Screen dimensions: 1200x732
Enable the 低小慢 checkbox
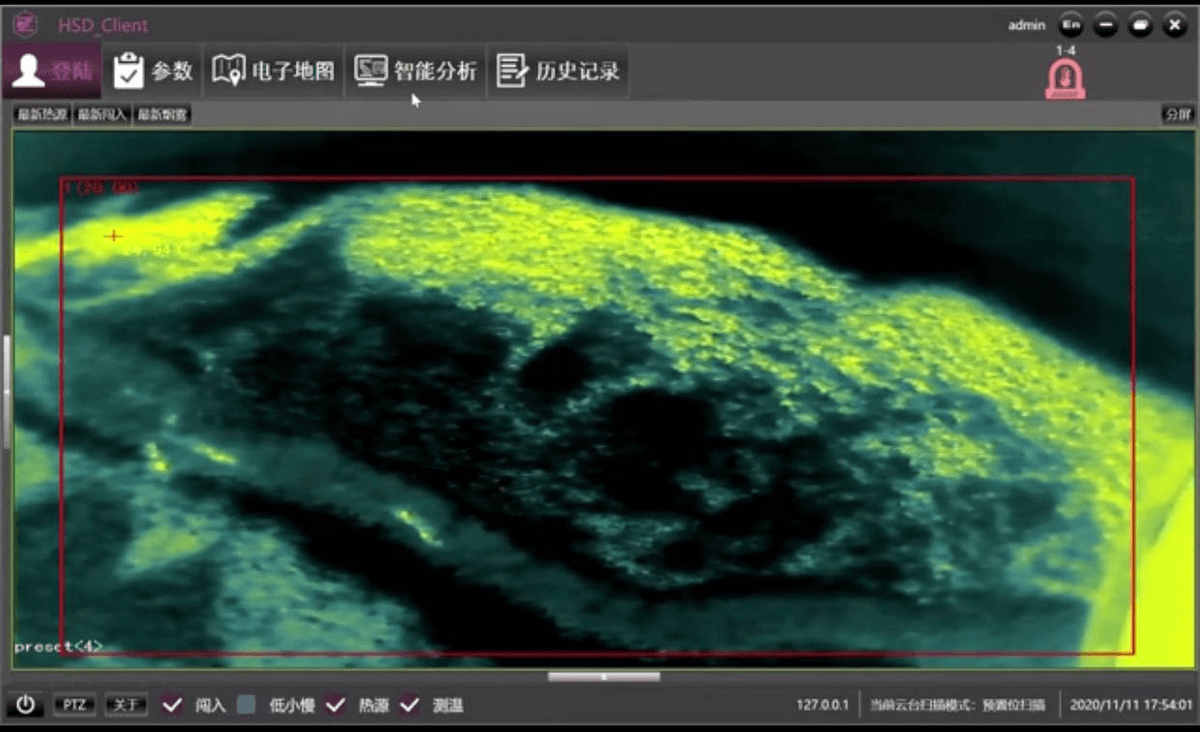click(x=247, y=705)
